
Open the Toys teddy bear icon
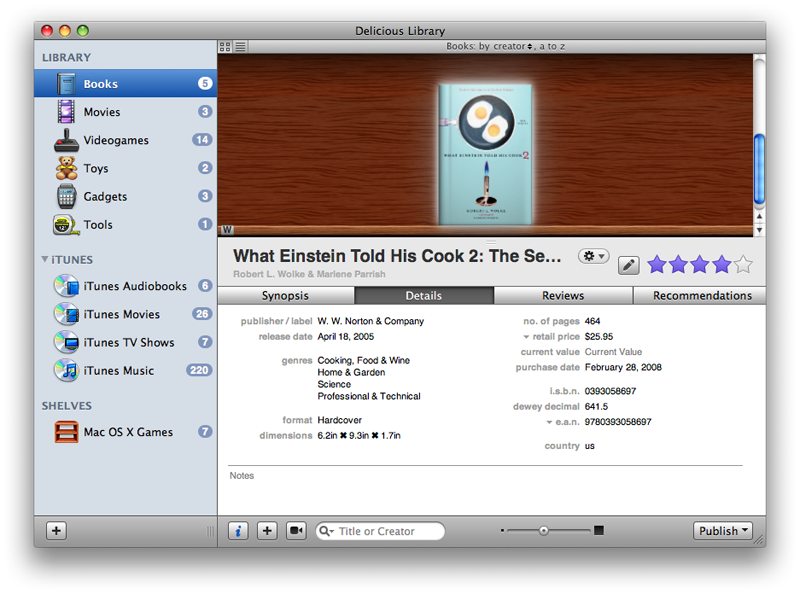point(66,168)
